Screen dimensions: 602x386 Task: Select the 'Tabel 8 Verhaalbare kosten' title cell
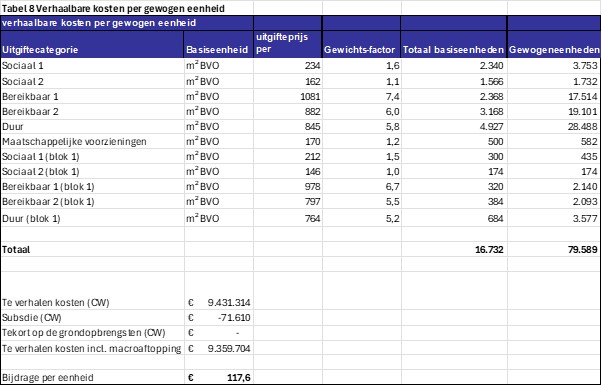click(114, 8)
